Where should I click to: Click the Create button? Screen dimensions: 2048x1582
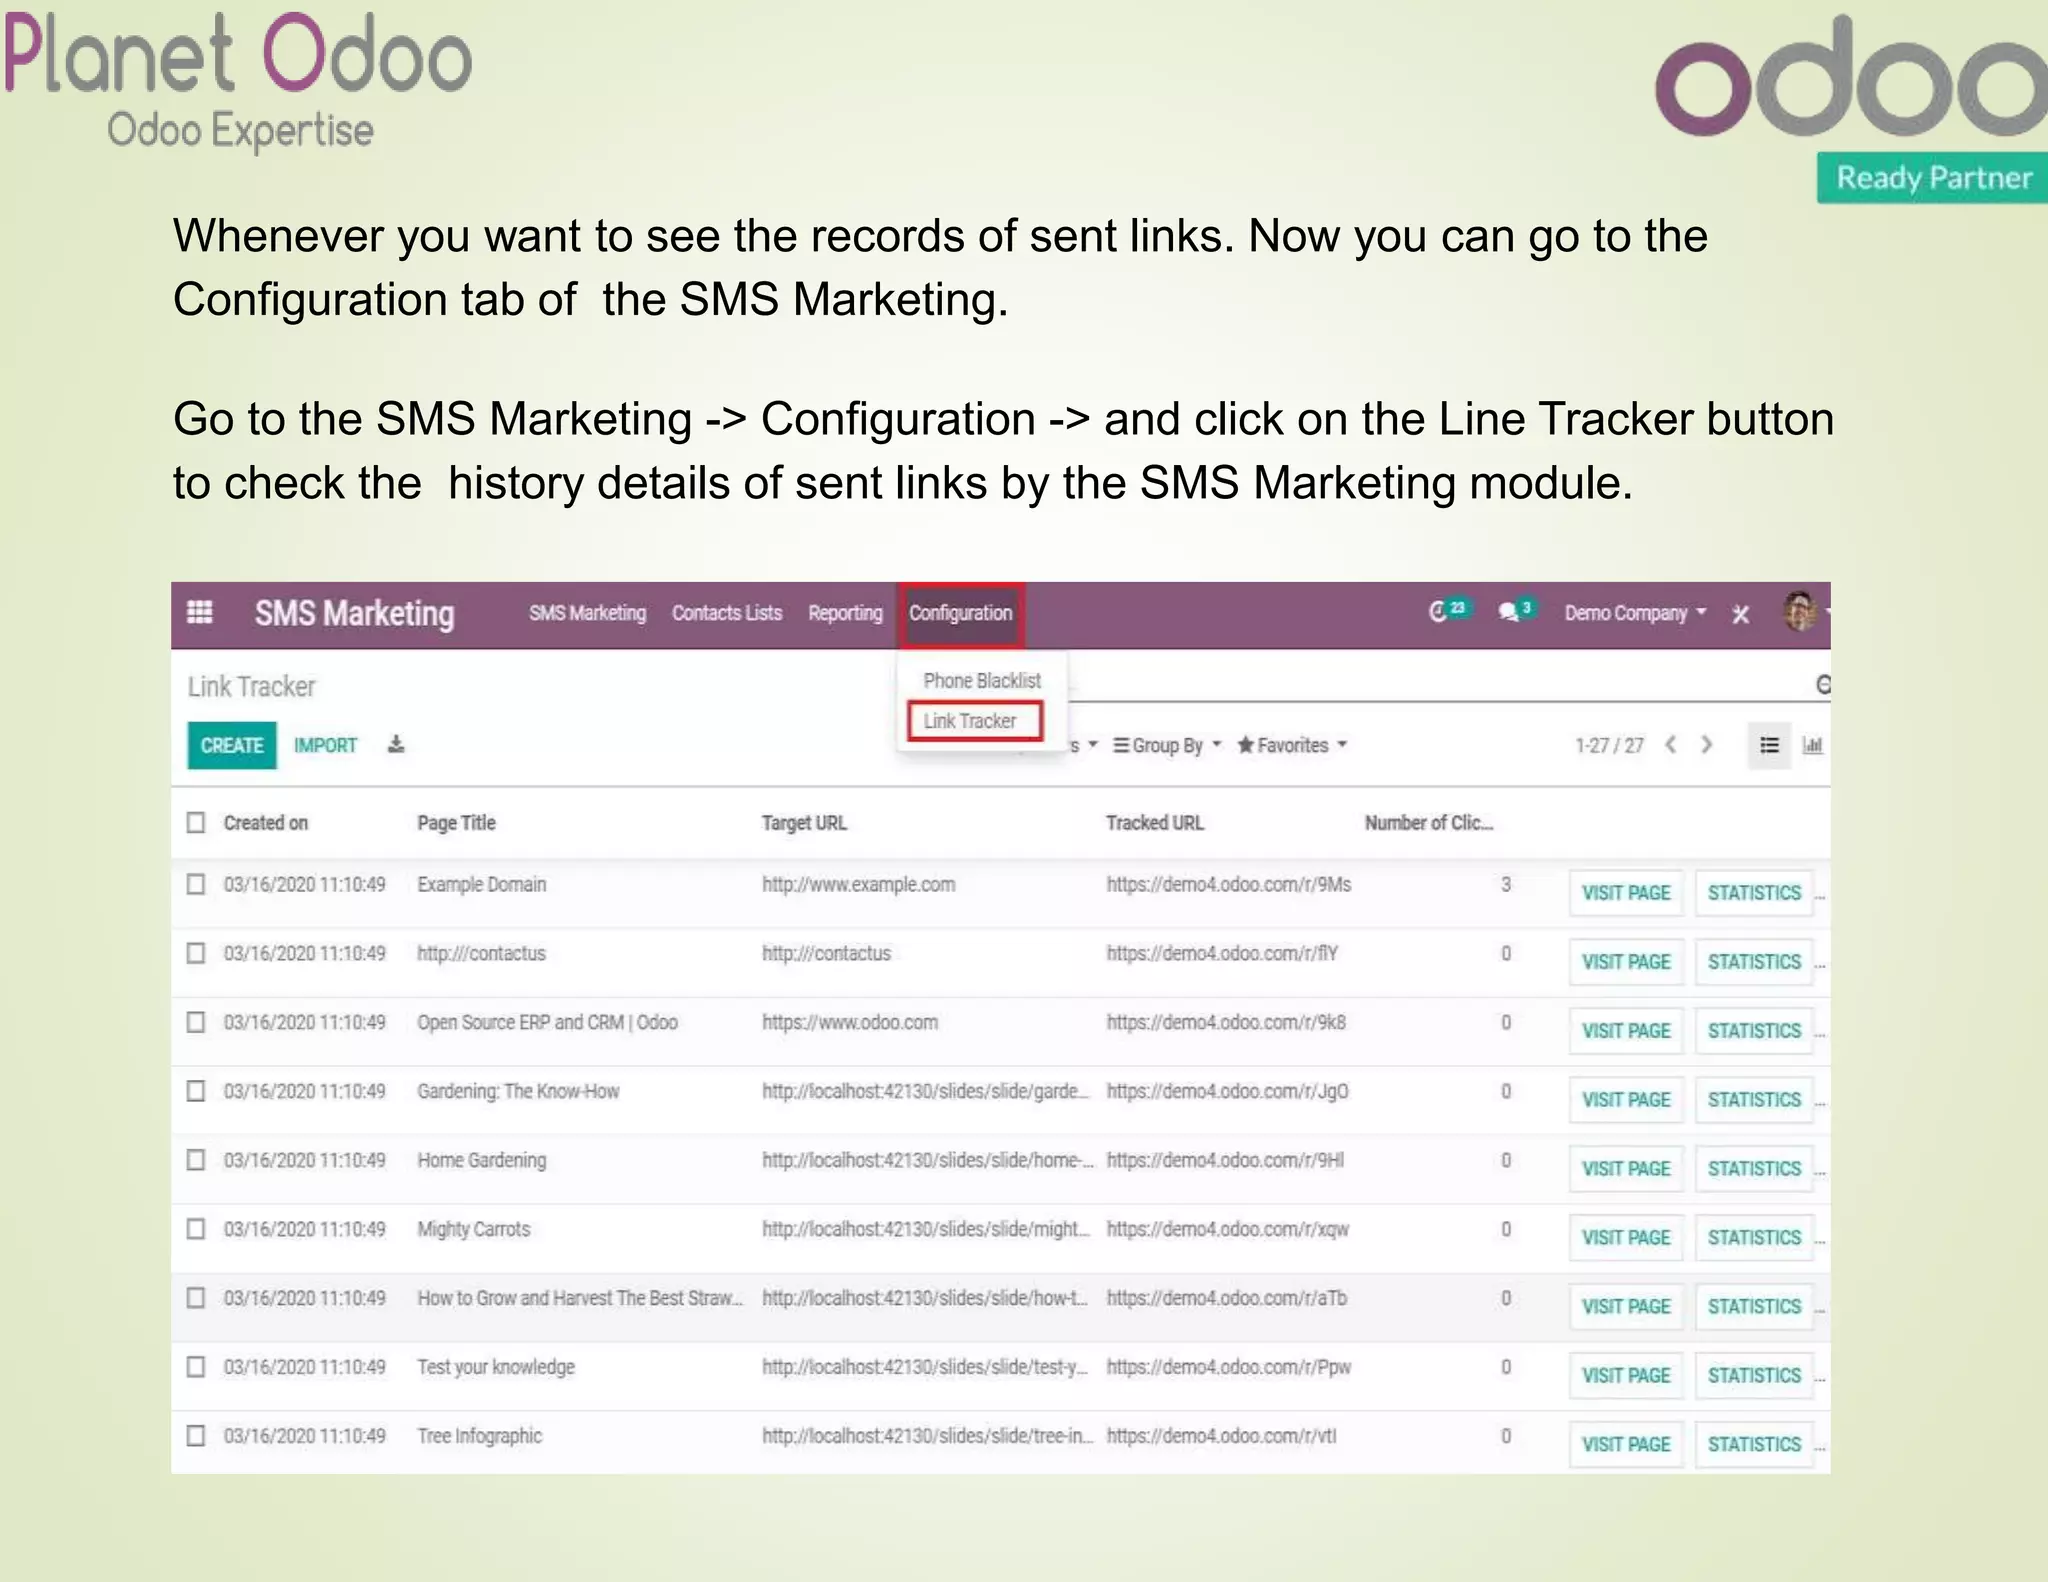click(x=232, y=745)
